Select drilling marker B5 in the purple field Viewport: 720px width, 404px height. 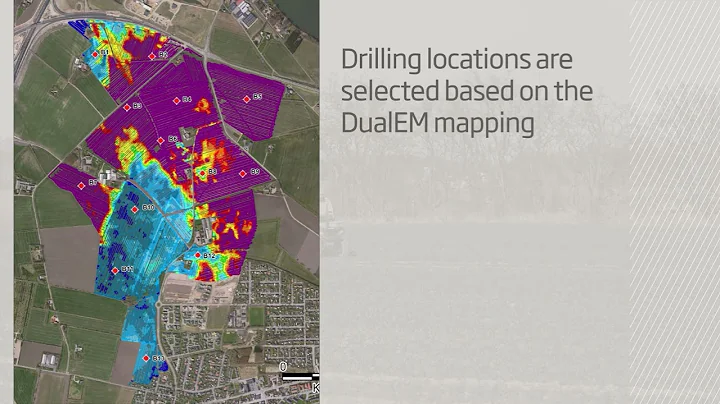click(x=247, y=99)
